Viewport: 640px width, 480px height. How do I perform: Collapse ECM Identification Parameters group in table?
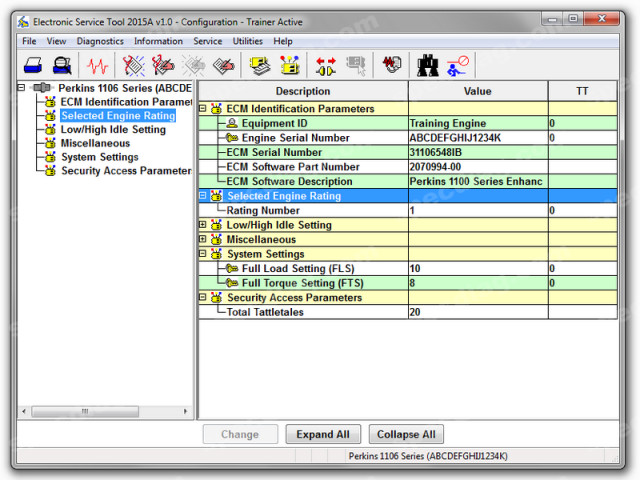point(202,109)
